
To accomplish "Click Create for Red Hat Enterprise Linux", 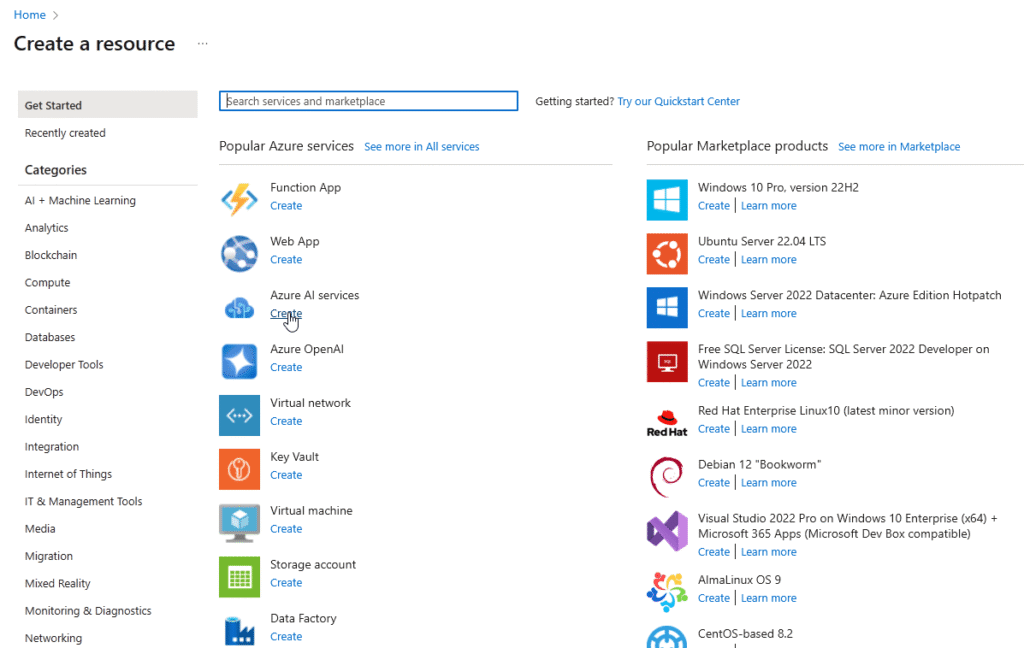I will [x=714, y=429].
